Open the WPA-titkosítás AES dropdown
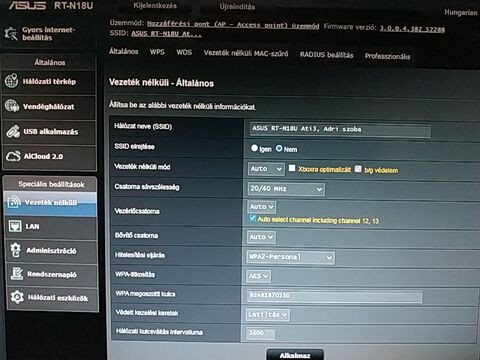The image size is (480, 360). pyautogui.click(x=259, y=276)
